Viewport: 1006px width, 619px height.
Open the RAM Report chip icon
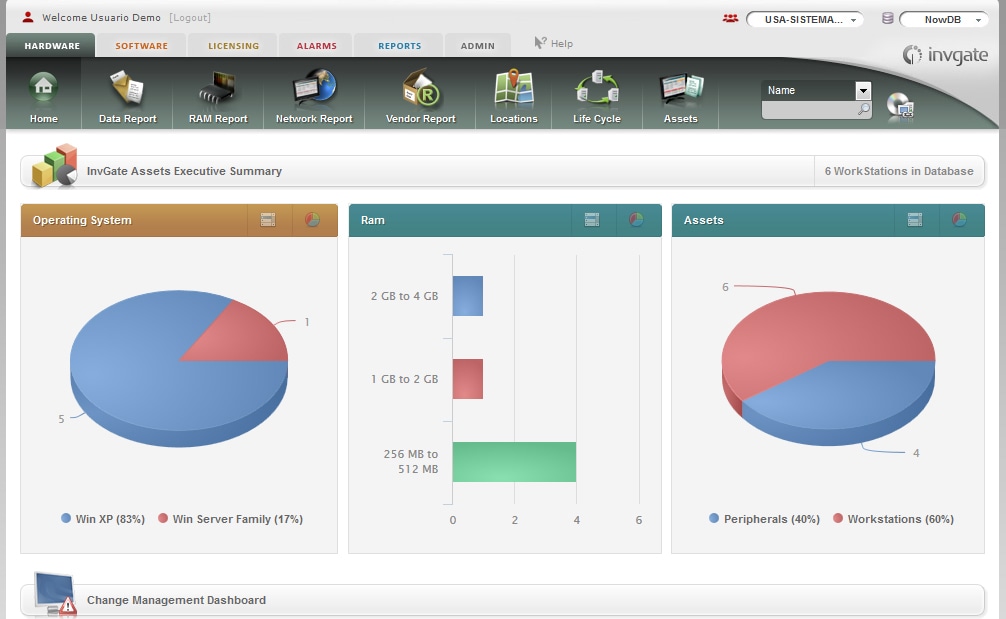(x=217, y=89)
